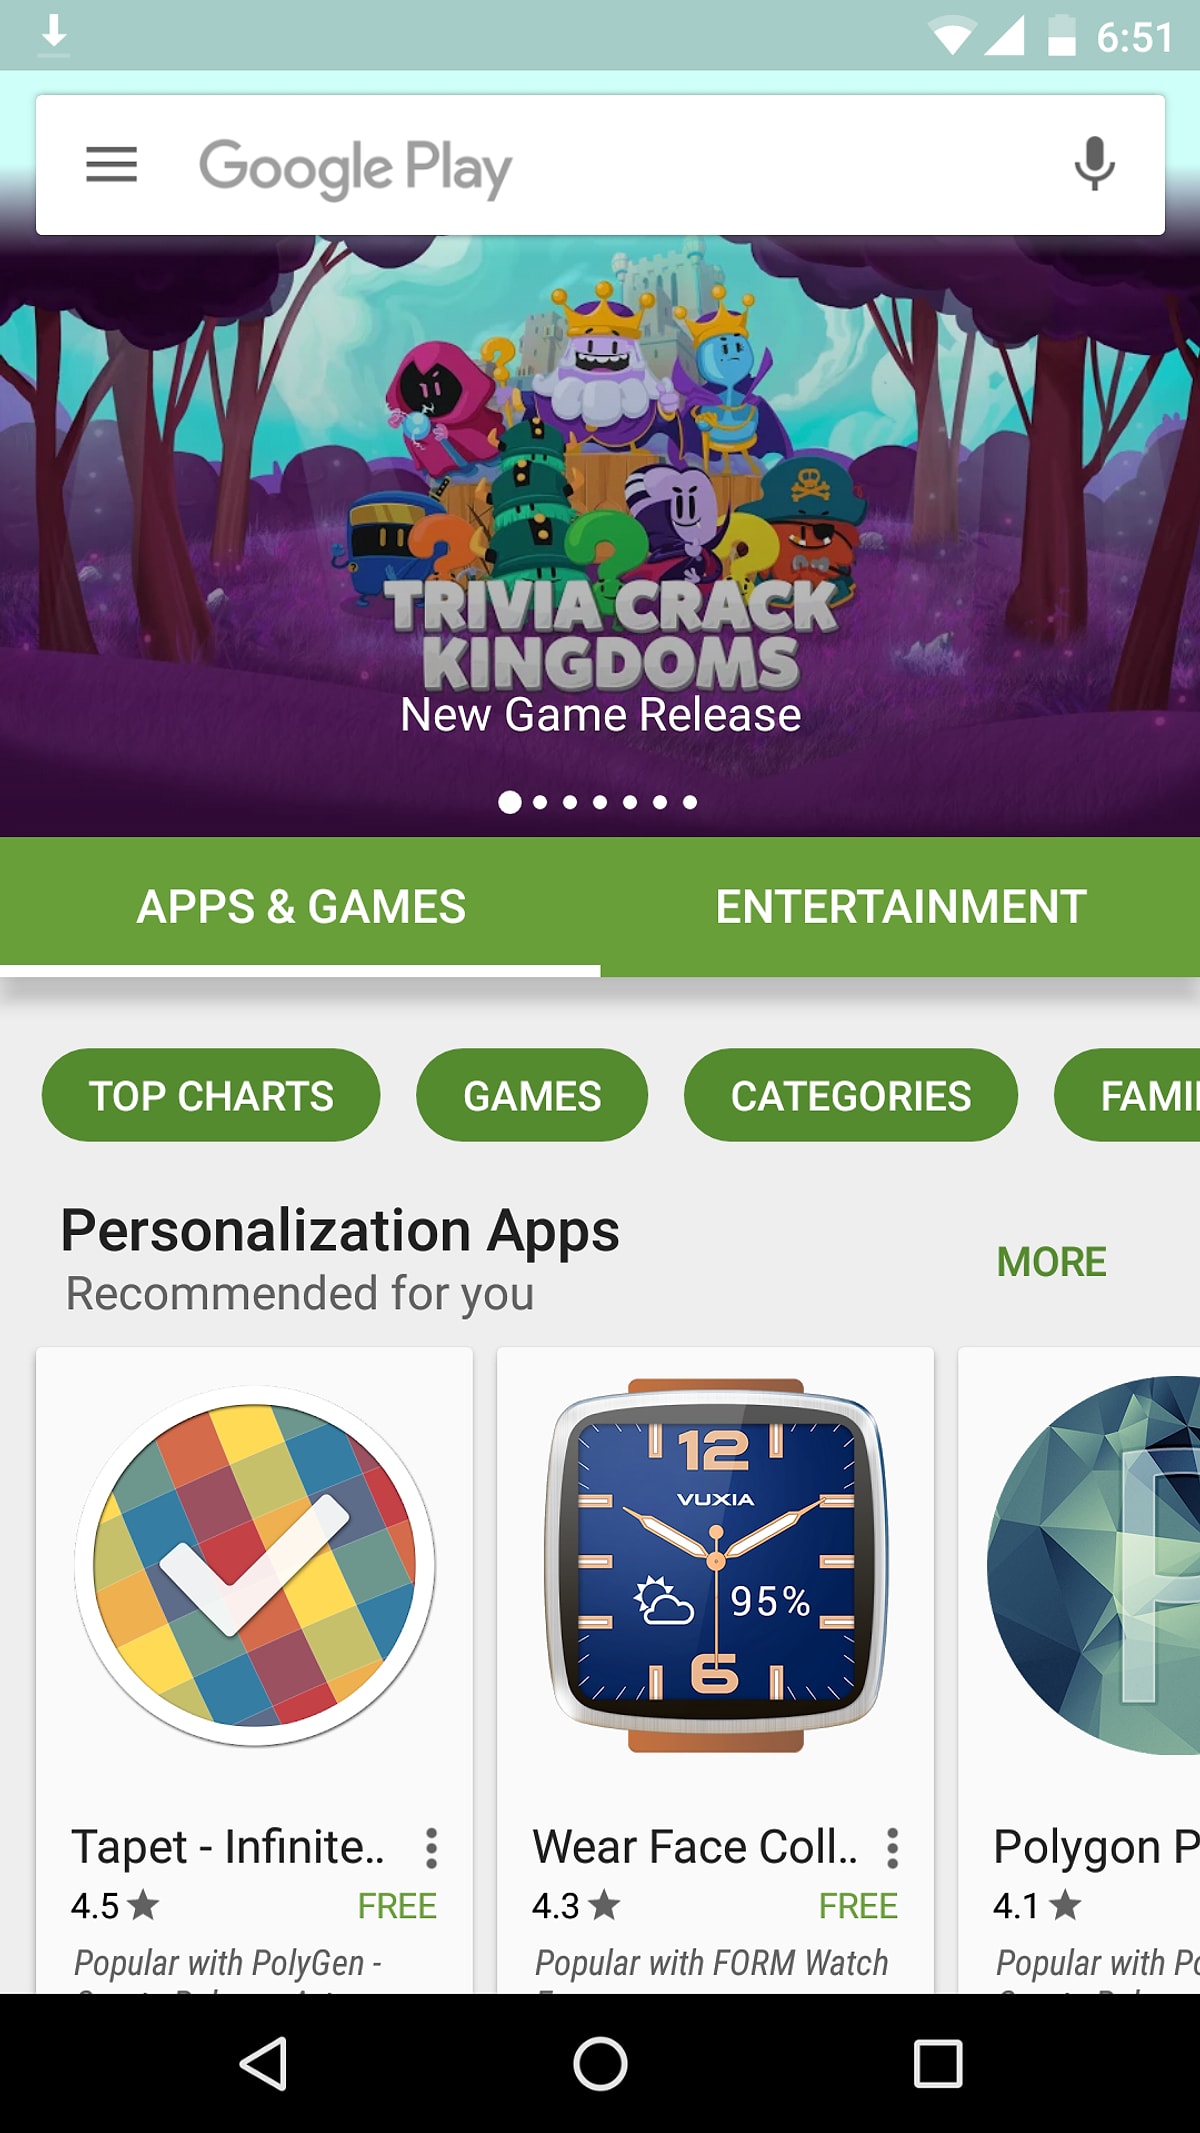Open the download notification icon in status bar
The height and width of the screenshot is (2133, 1200).
point(54,36)
